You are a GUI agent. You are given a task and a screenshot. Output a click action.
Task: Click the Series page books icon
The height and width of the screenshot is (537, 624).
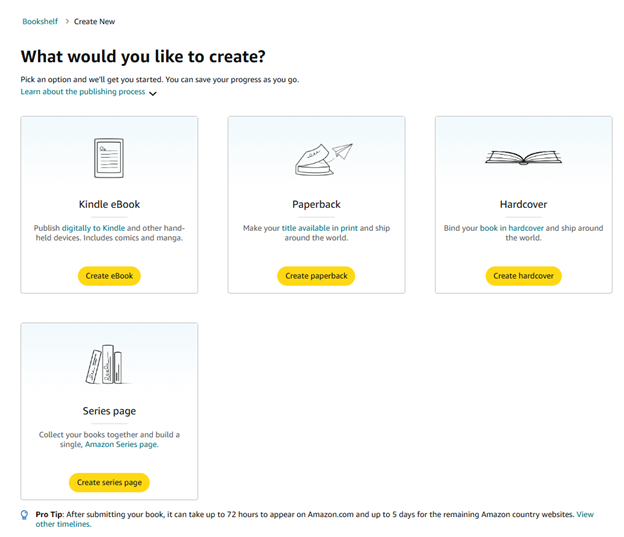click(104, 364)
